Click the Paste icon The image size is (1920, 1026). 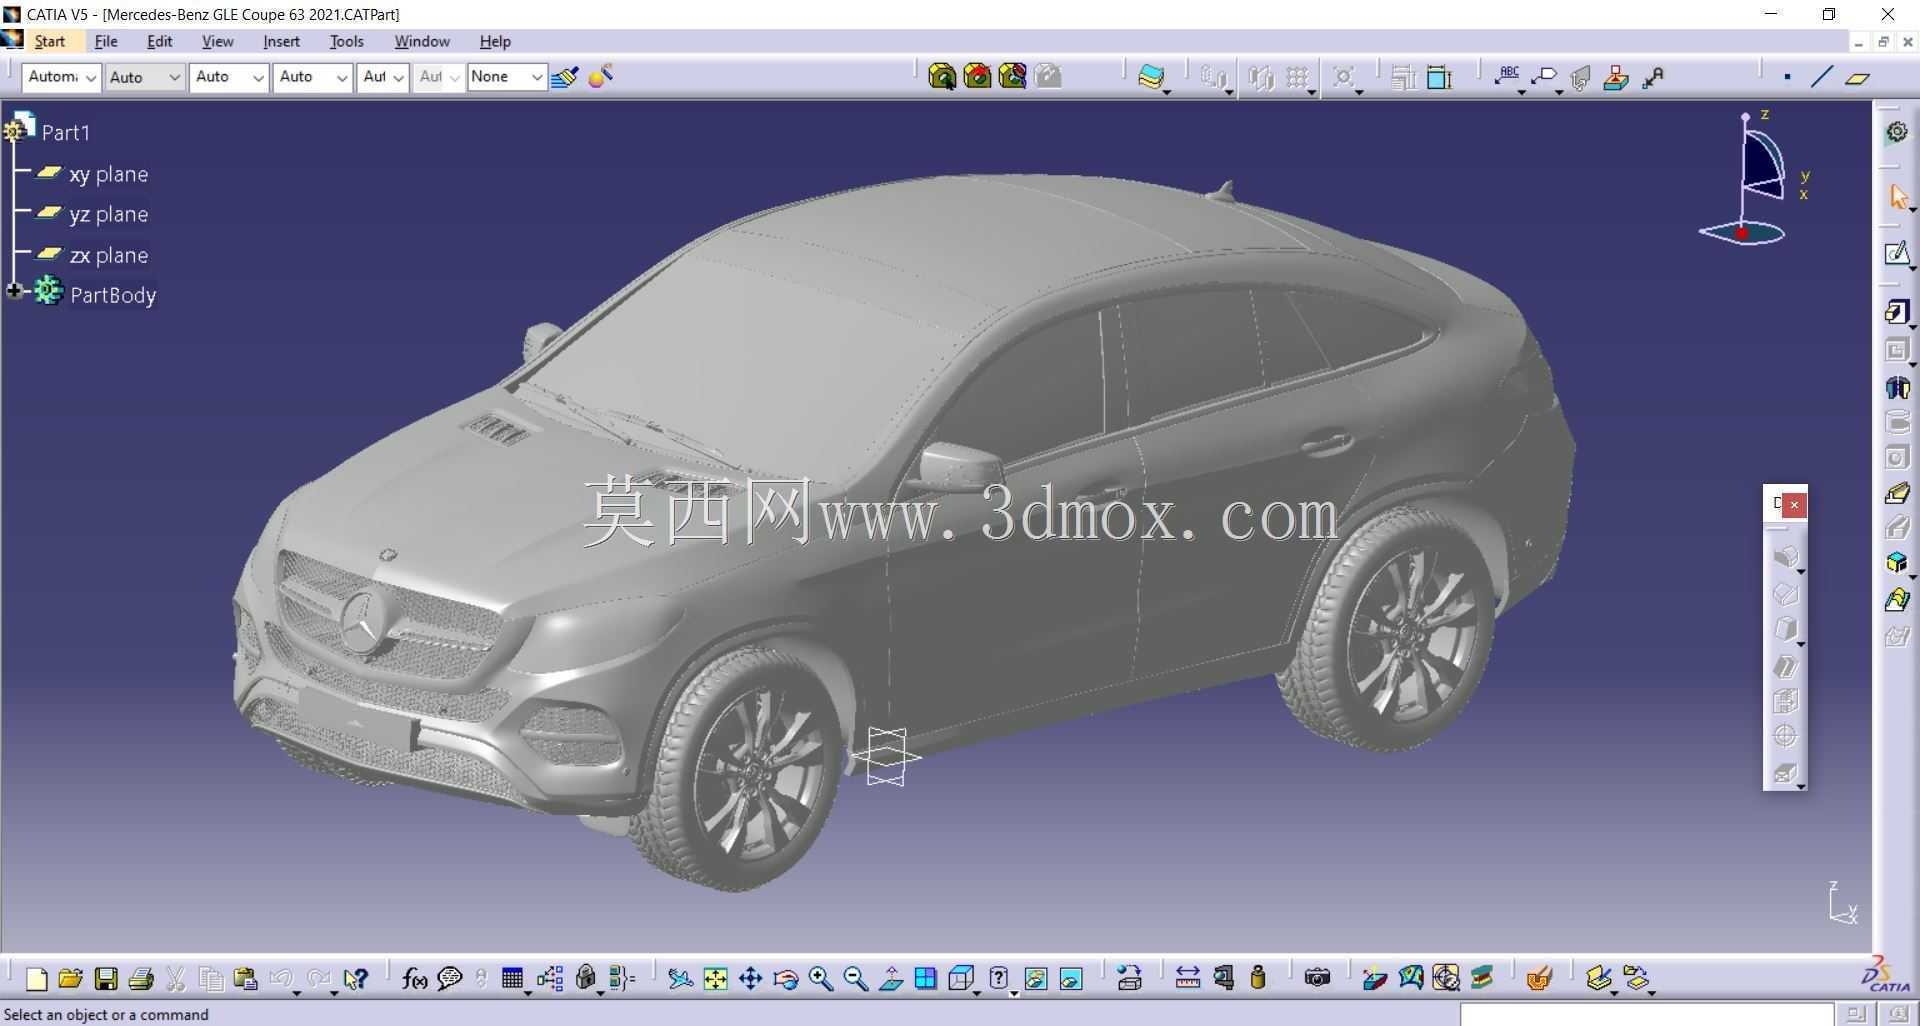coord(245,979)
